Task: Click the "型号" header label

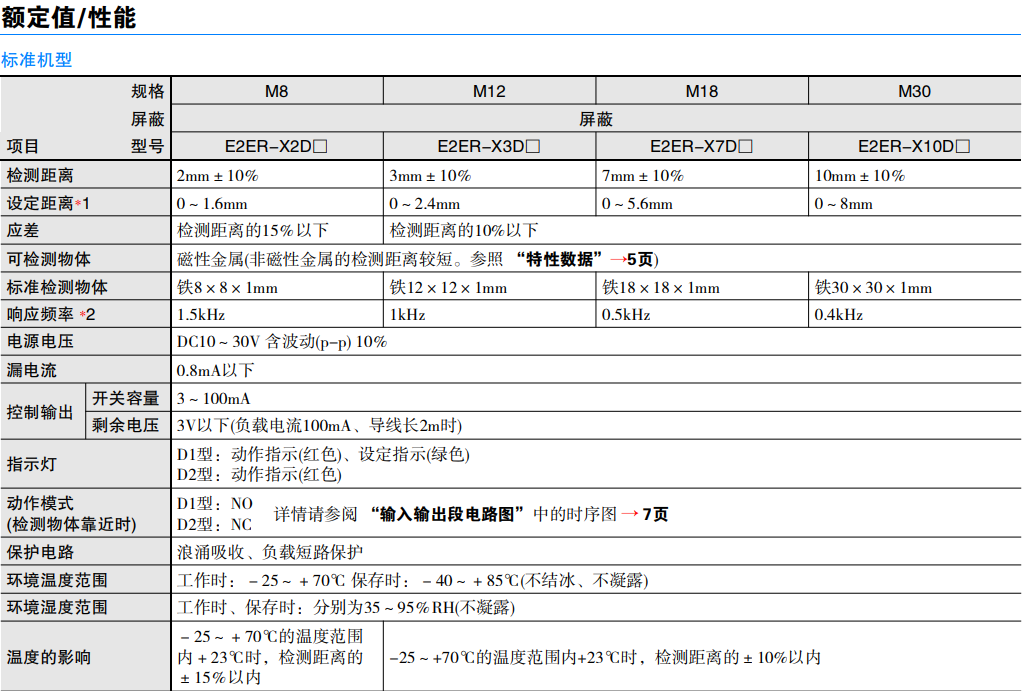Action: [148, 146]
